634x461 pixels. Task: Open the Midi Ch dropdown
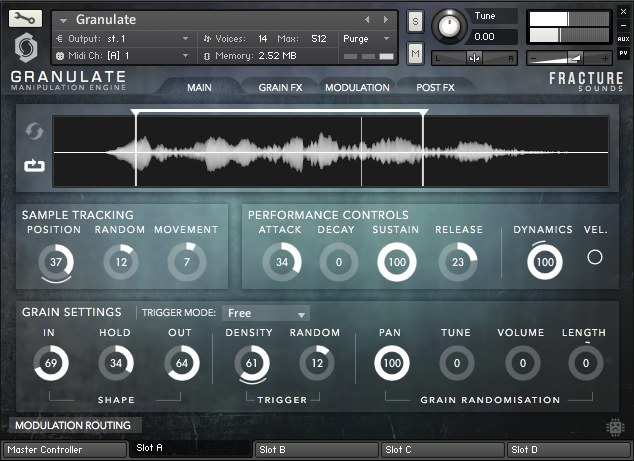pos(123,56)
